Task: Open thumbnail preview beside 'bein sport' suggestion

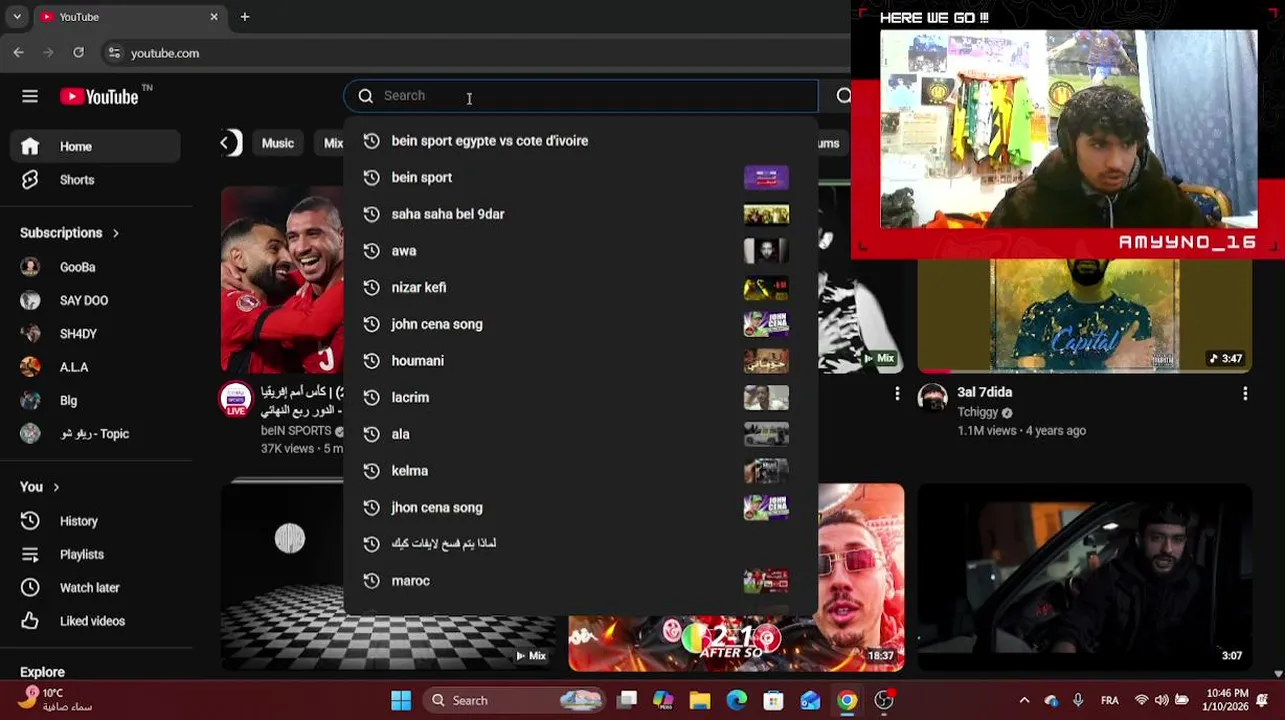Action: coord(766,178)
